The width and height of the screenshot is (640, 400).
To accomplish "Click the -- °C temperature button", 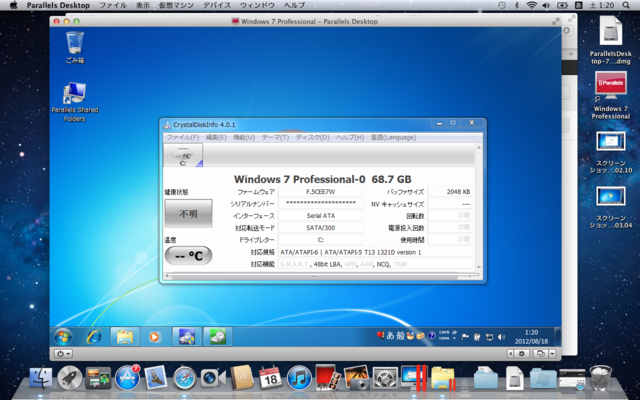I will click(x=188, y=256).
